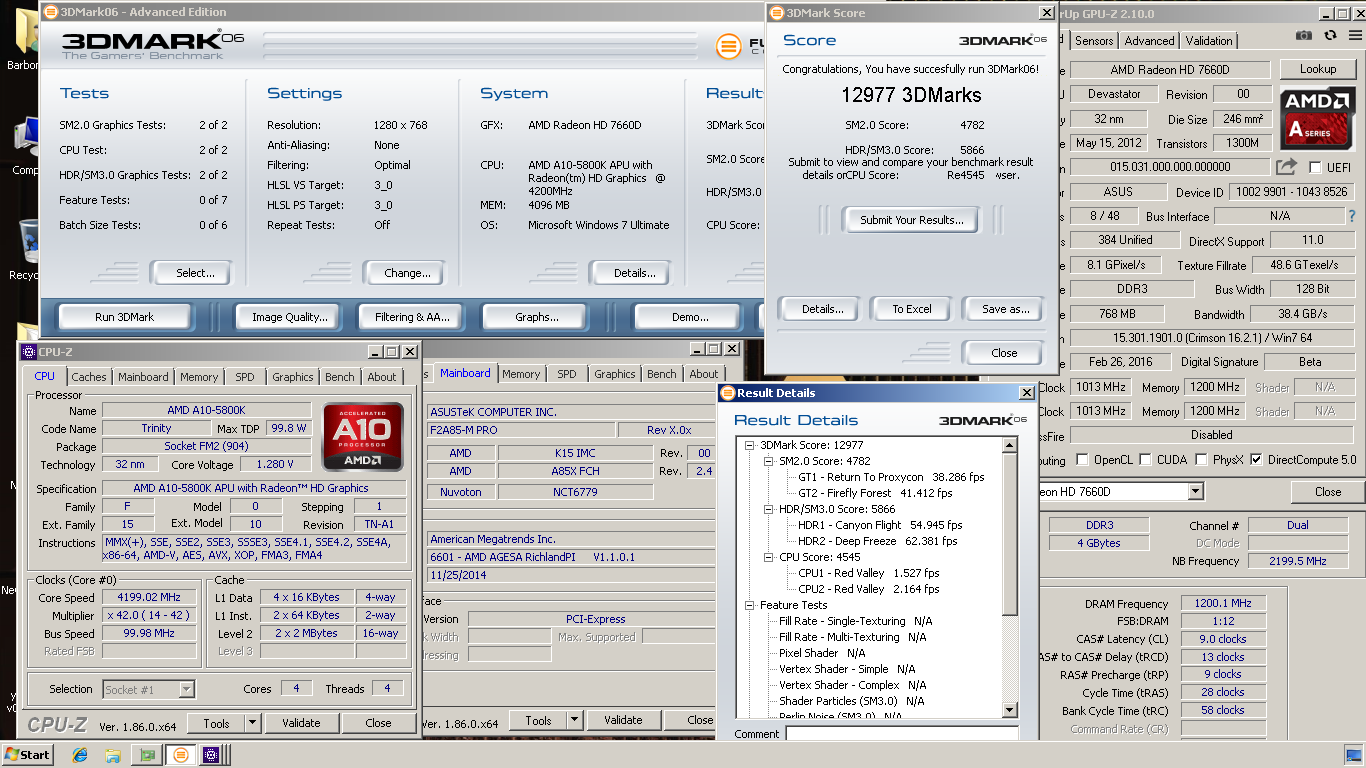1366x768 pixels.
Task: Click the 3DMark Score dialog title icon
Action: click(776, 13)
